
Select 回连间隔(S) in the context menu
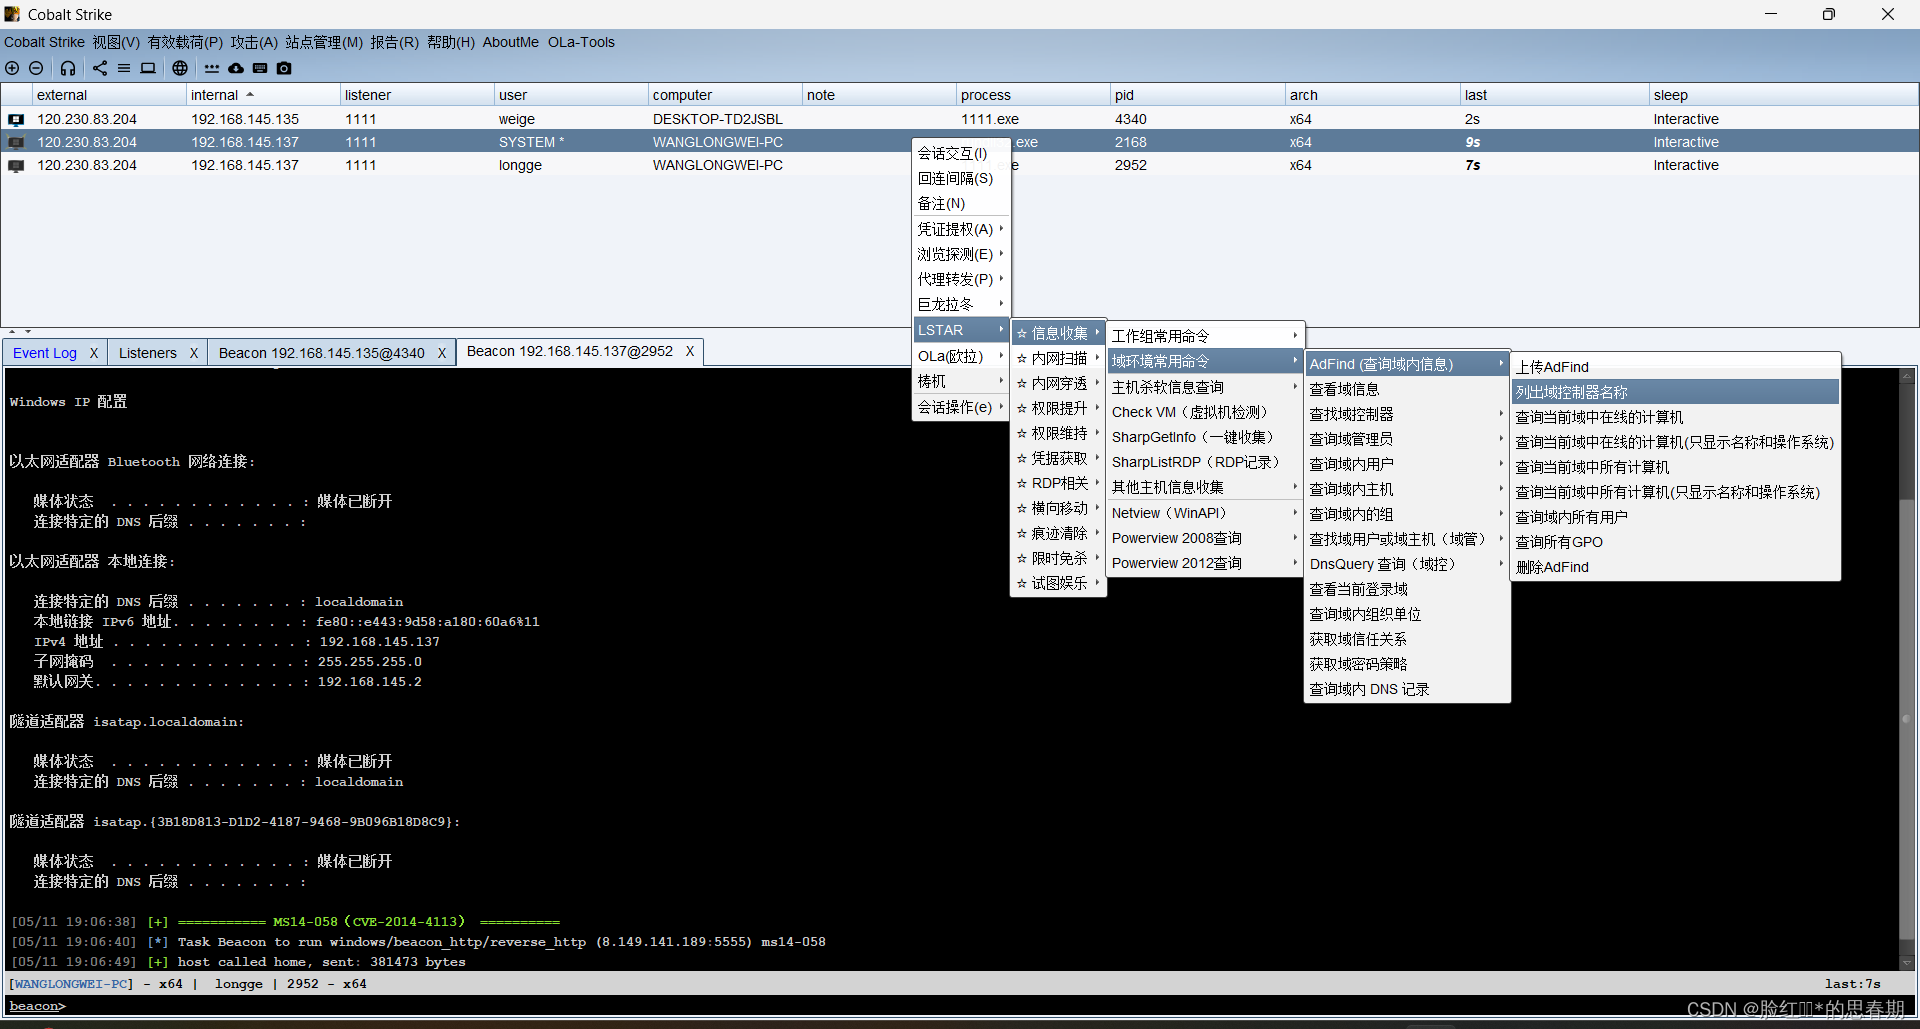pyautogui.click(x=961, y=178)
